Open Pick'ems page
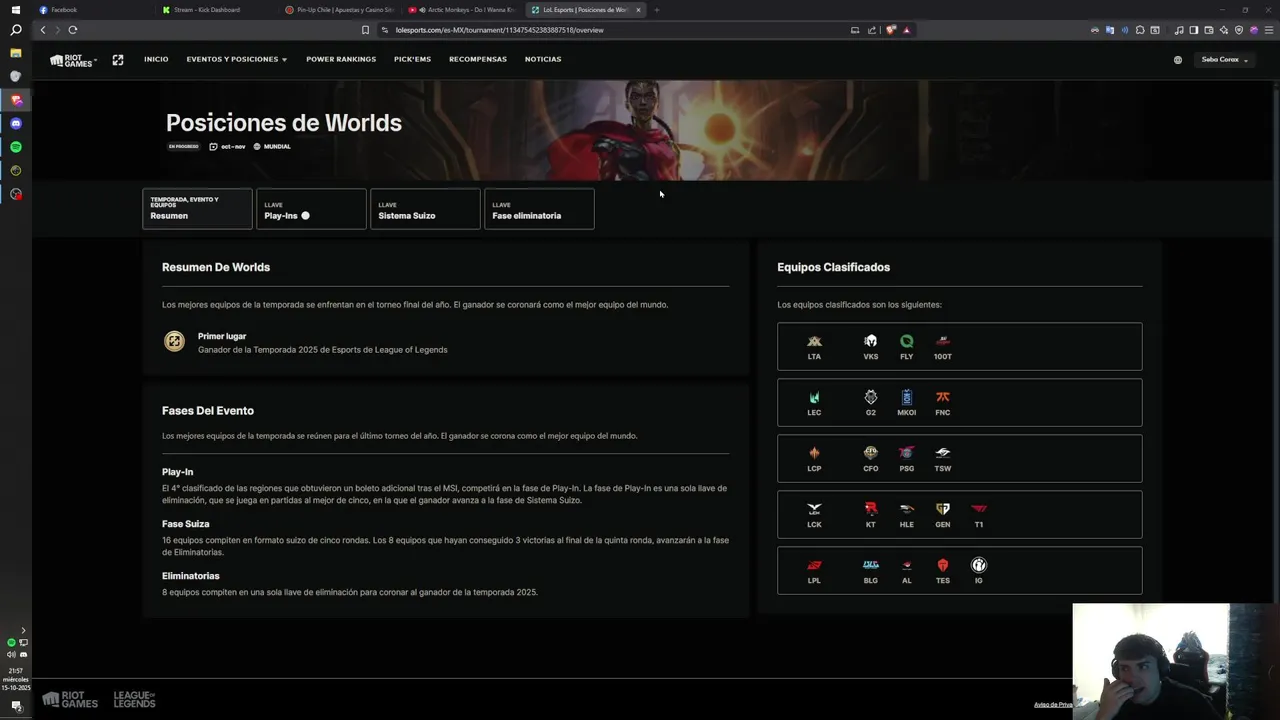Screen dimensions: 1280x720 click(x=412, y=60)
